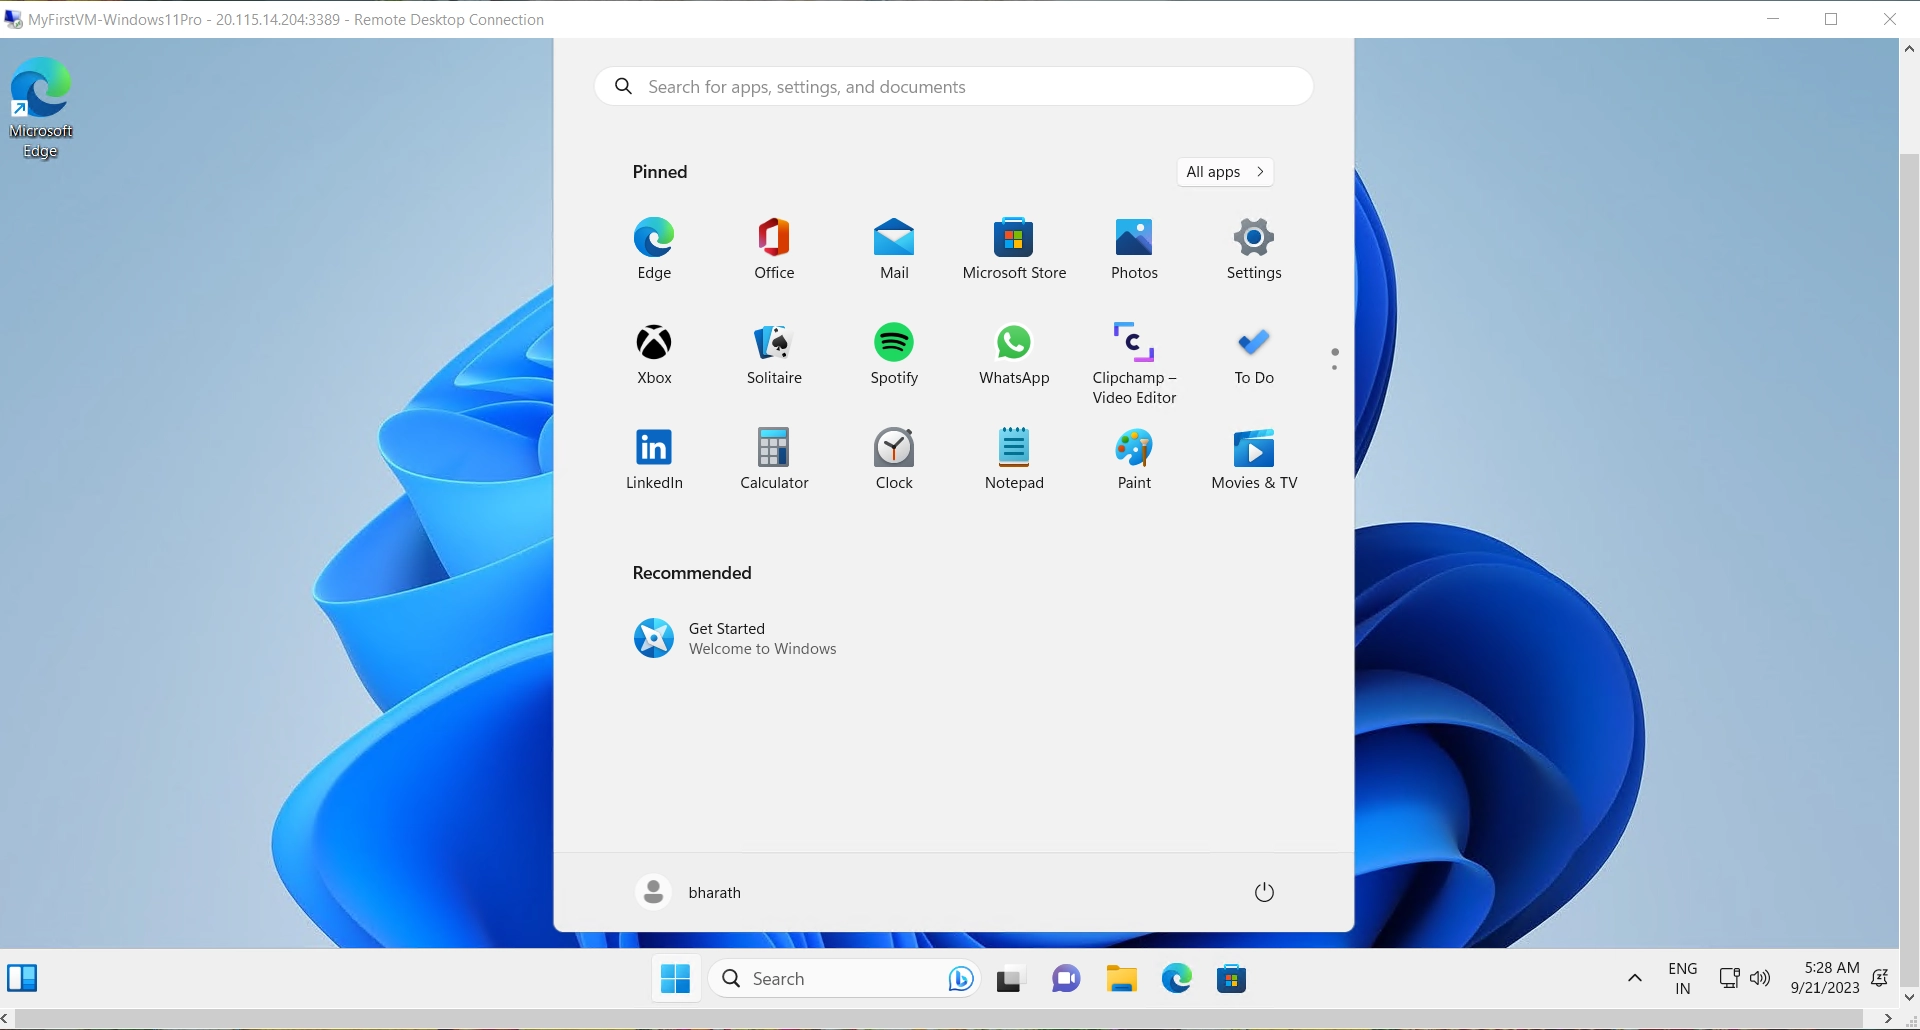Launch Spotify
The height and width of the screenshot is (1030, 1920).
(x=894, y=354)
